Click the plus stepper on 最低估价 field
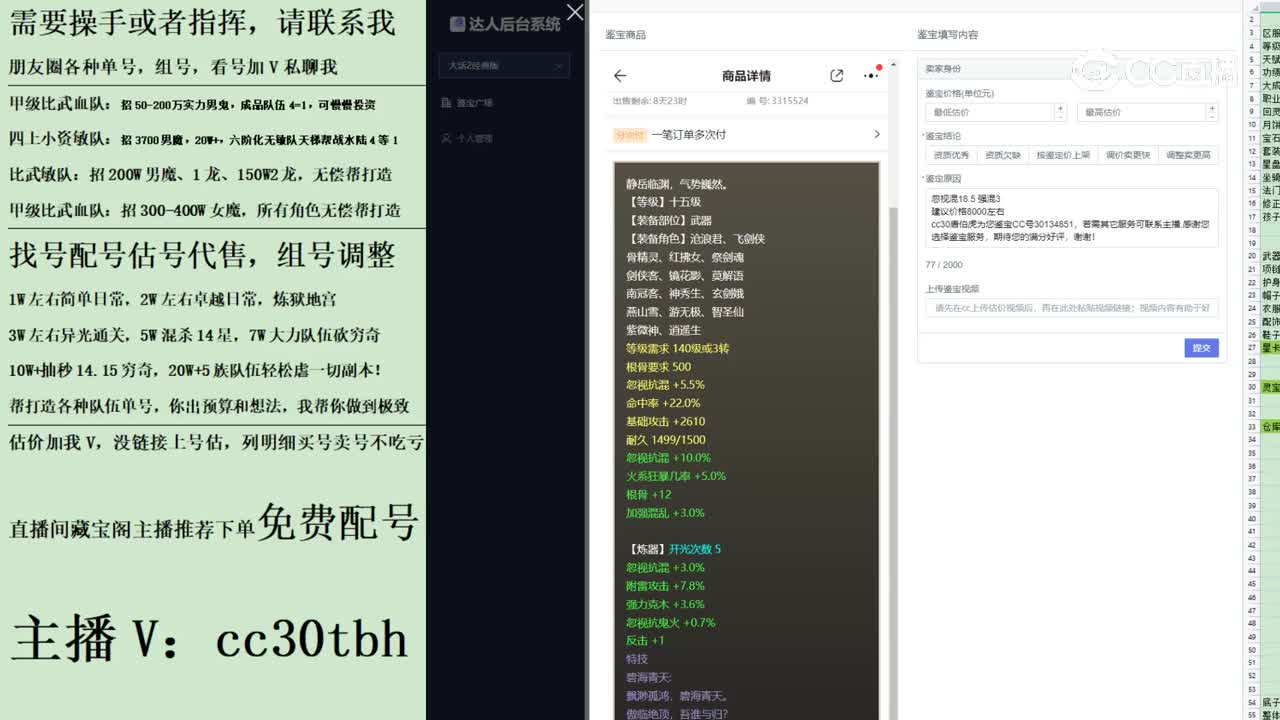 point(1060,107)
